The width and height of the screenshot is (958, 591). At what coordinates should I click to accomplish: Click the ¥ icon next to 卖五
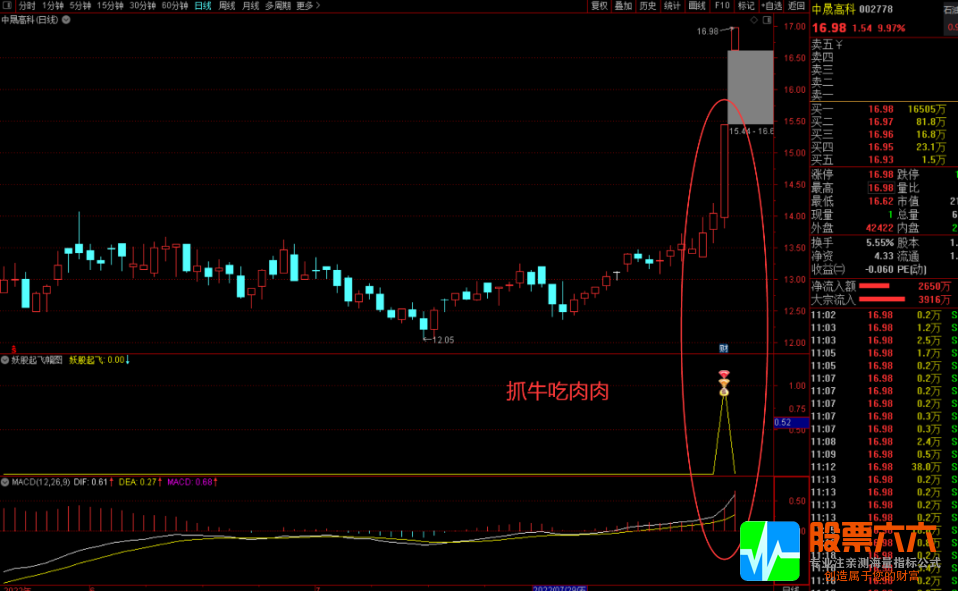point(839,44)
